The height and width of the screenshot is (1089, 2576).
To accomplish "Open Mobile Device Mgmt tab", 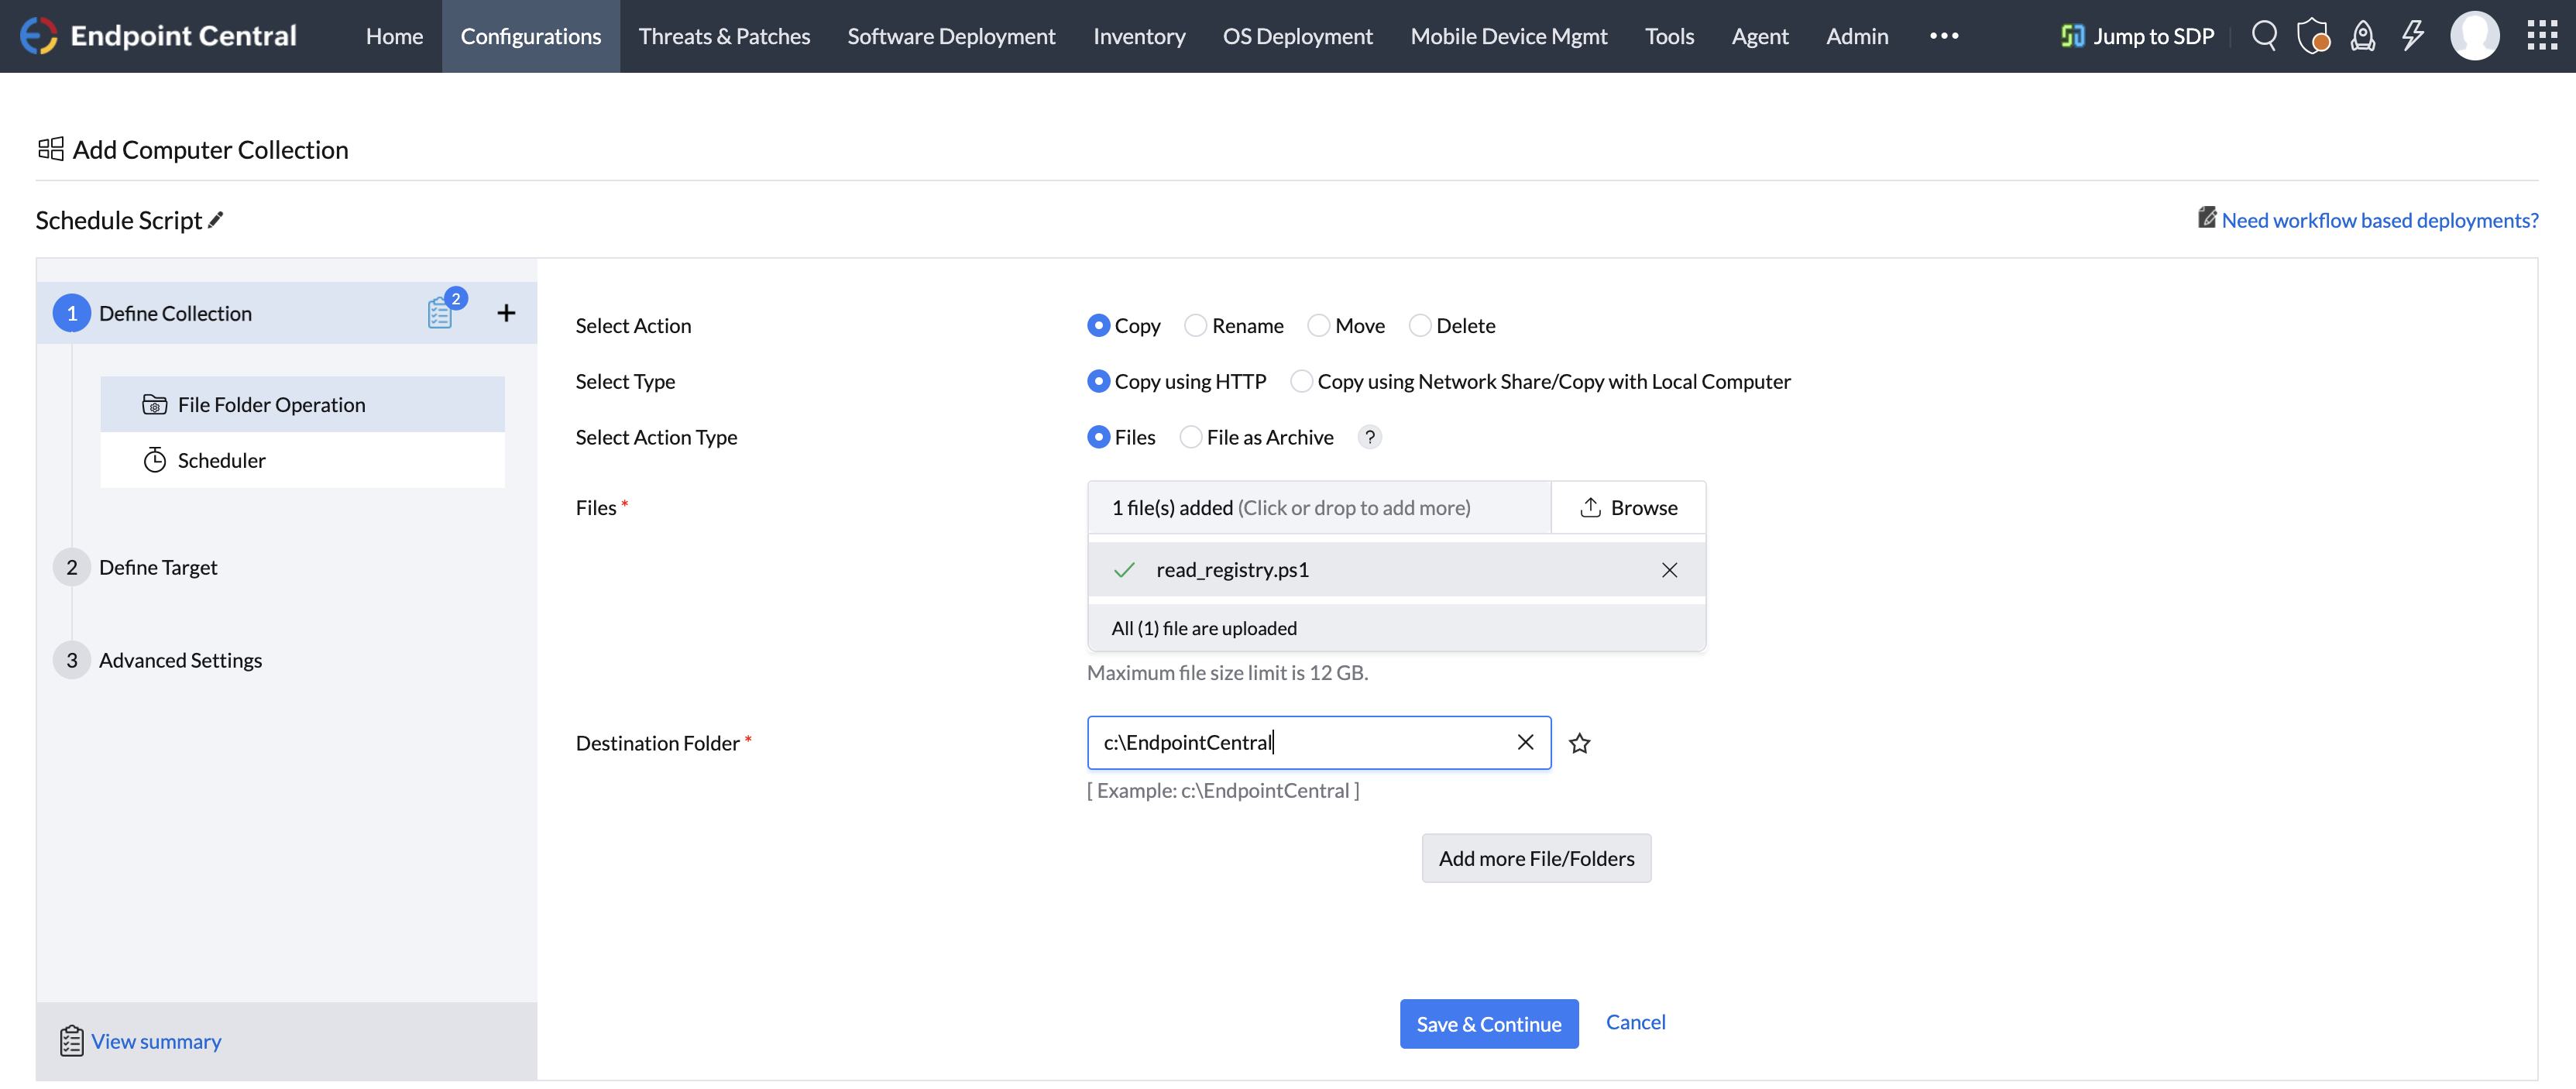I will coord(1508,36).
